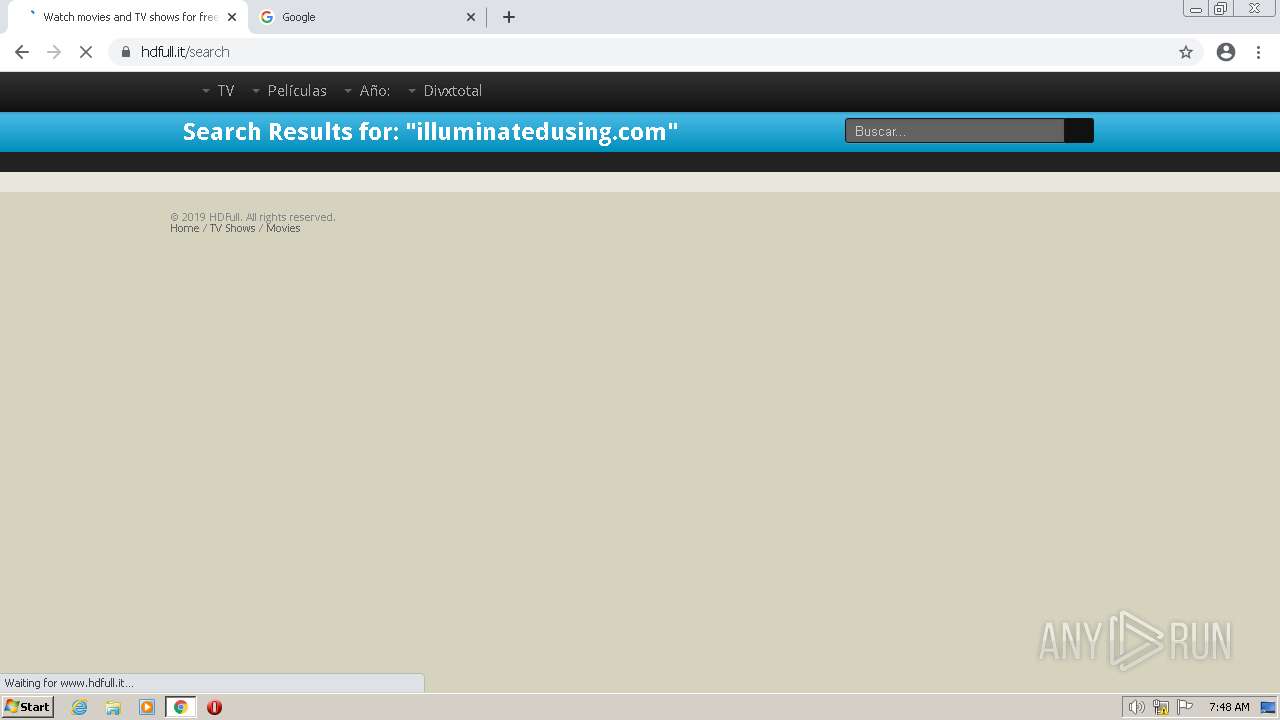Open the red Opera taskbar icon
The width and height of the screenshot is (1280, 720).
[x=214, y=707]
